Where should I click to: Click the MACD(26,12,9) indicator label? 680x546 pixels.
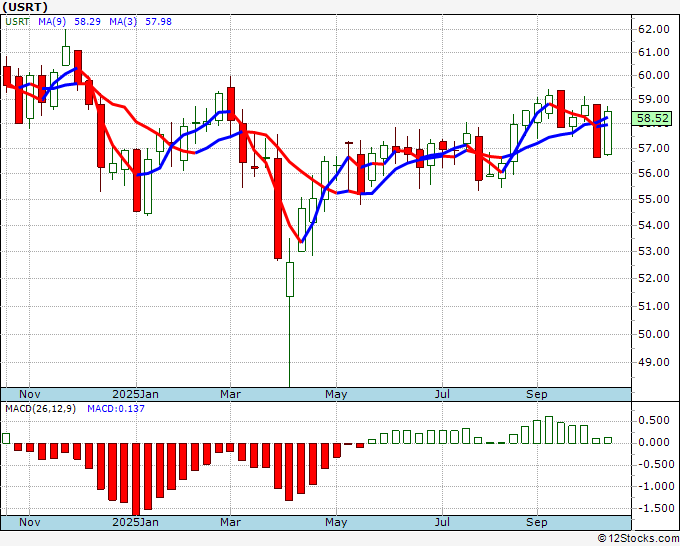click(40, 409)
